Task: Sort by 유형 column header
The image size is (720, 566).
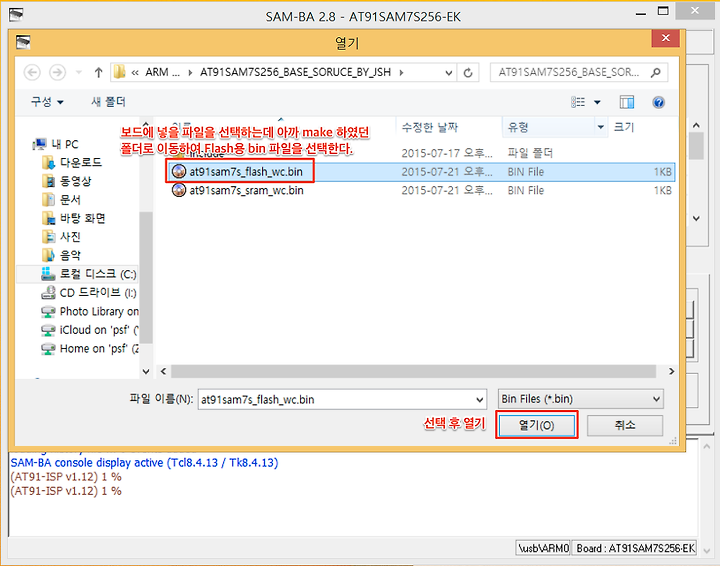Action: 518,127
